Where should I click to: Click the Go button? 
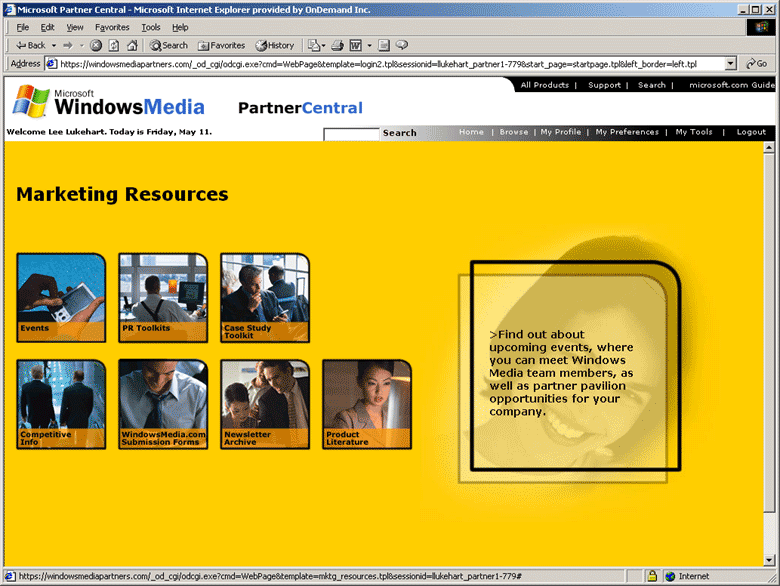(757, 64)
